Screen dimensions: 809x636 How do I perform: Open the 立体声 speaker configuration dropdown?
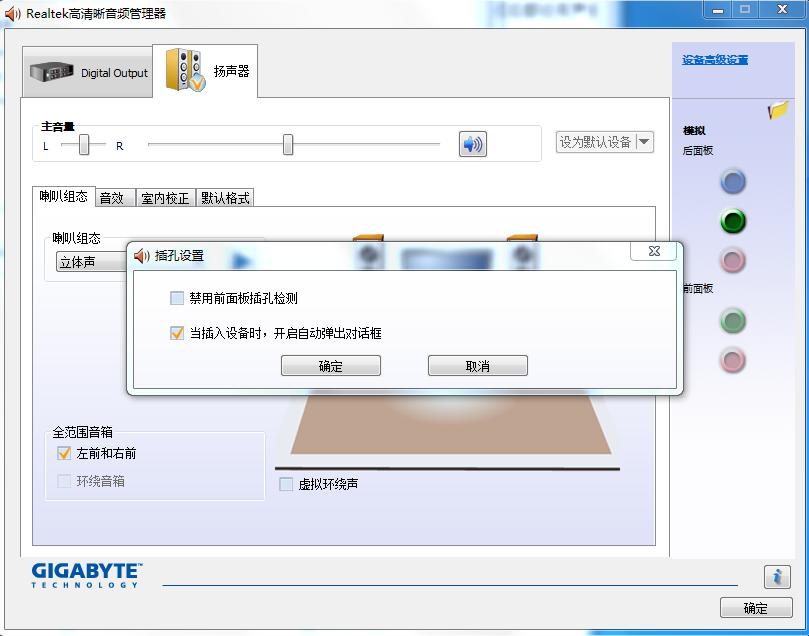tap(90, 261)
